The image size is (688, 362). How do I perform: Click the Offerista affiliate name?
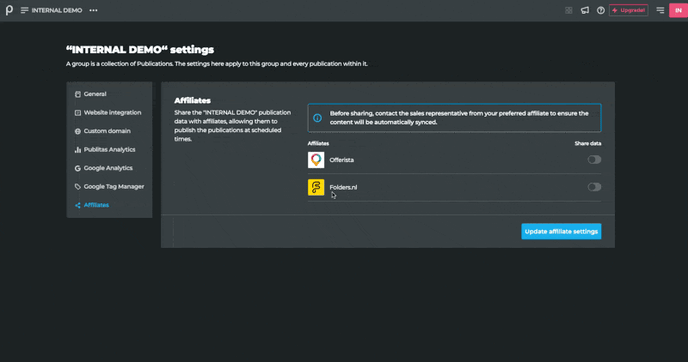(341, 160)
